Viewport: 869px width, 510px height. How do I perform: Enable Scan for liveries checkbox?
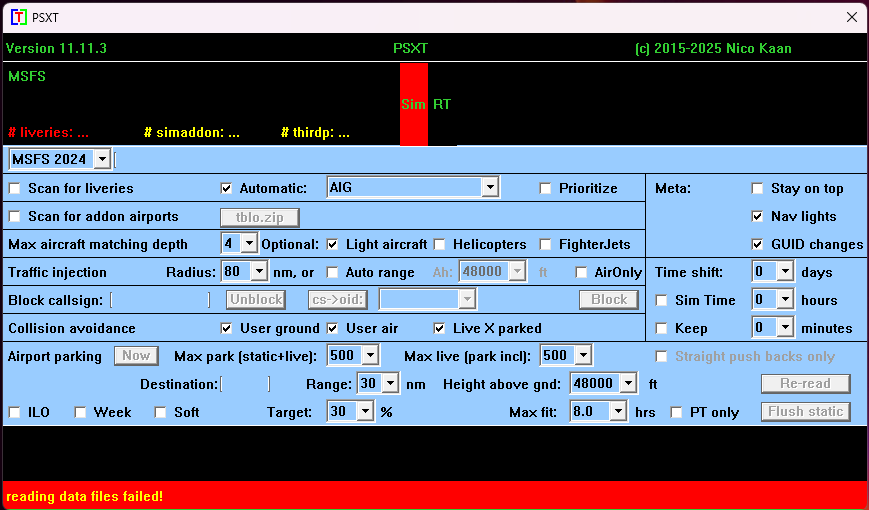pyautogui.click(x=14, y=188)
